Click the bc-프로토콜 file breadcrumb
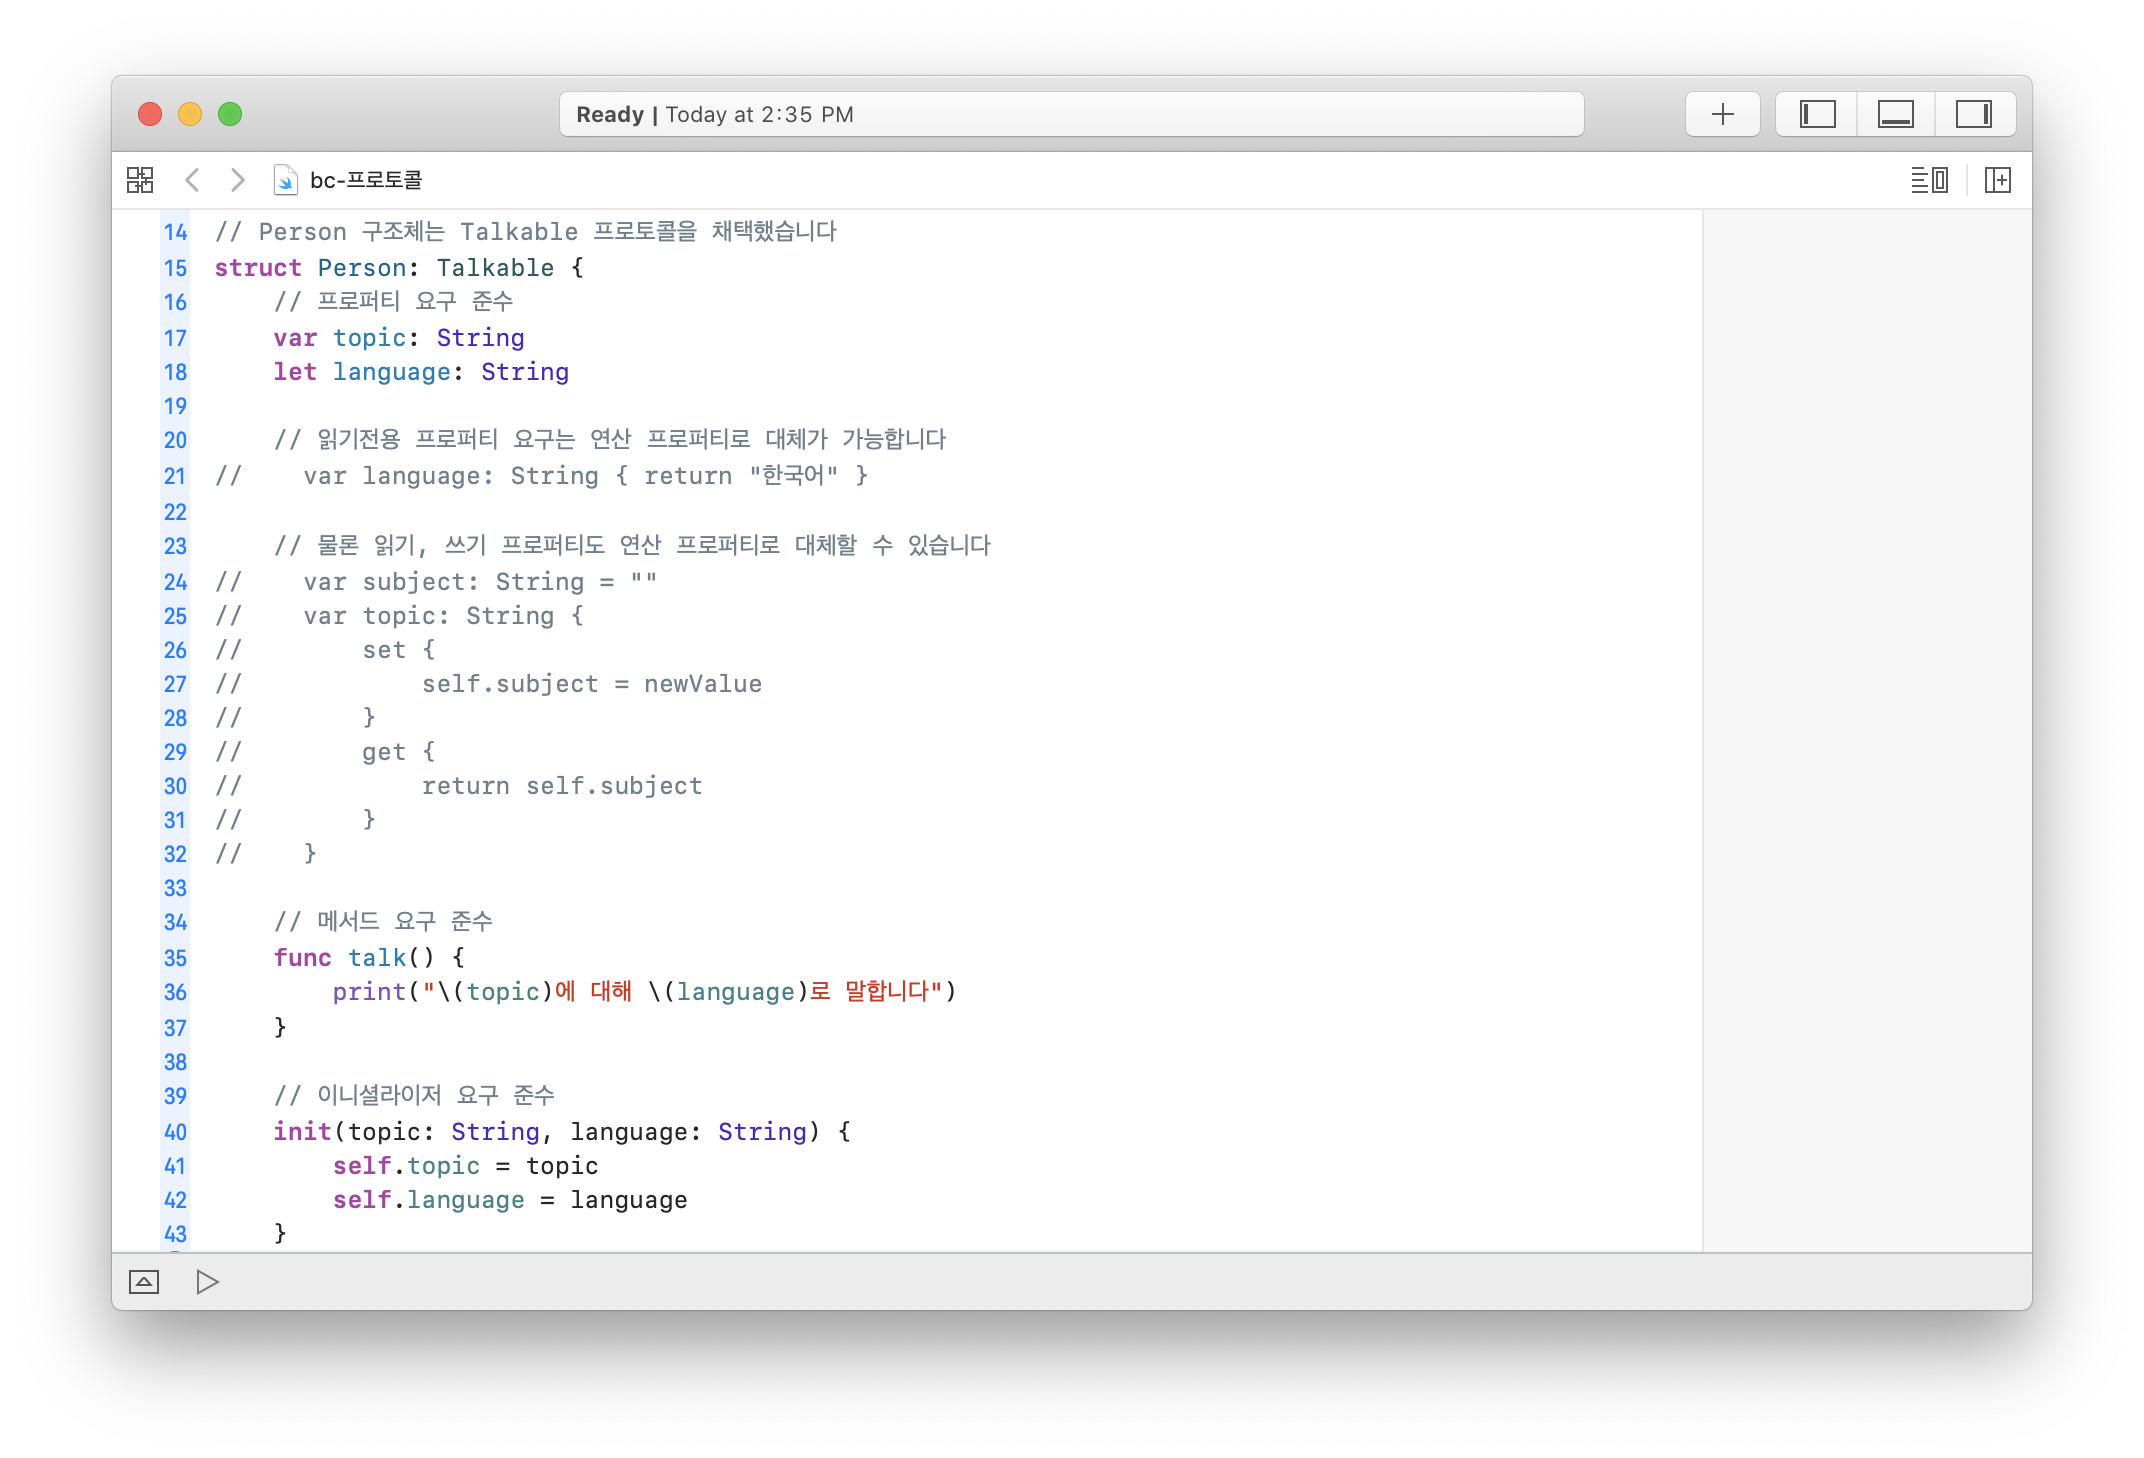This screenshot has height=1458, width=2144. (x=366, y=180)
